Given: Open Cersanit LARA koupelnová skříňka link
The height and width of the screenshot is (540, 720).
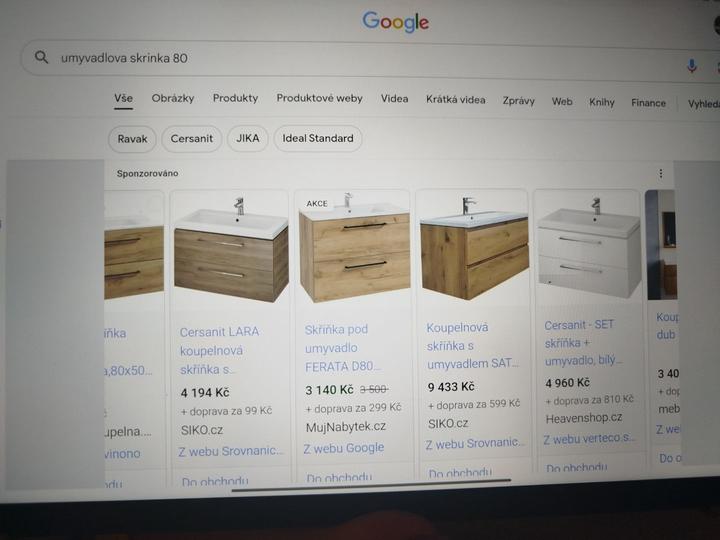Looking at the screenshot, I should pyautogui.click(x=219, y=350).
